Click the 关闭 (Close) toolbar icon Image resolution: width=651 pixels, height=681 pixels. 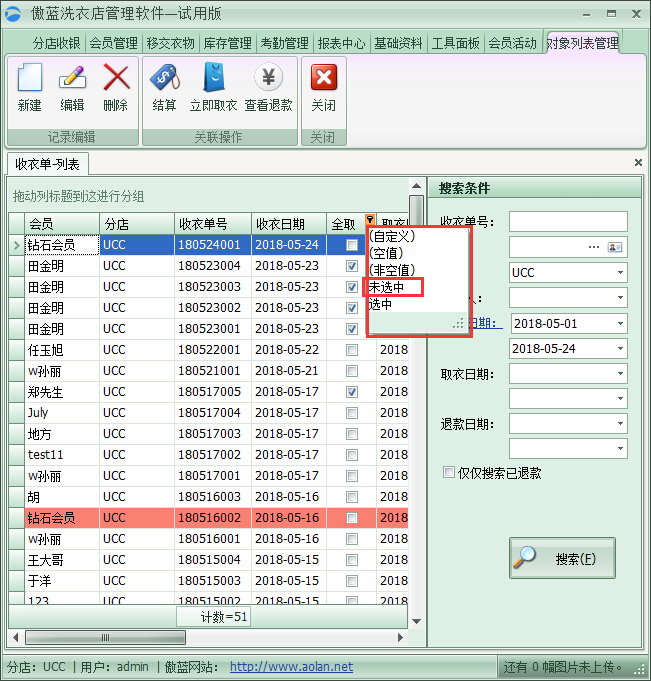[x=323, y=79]
